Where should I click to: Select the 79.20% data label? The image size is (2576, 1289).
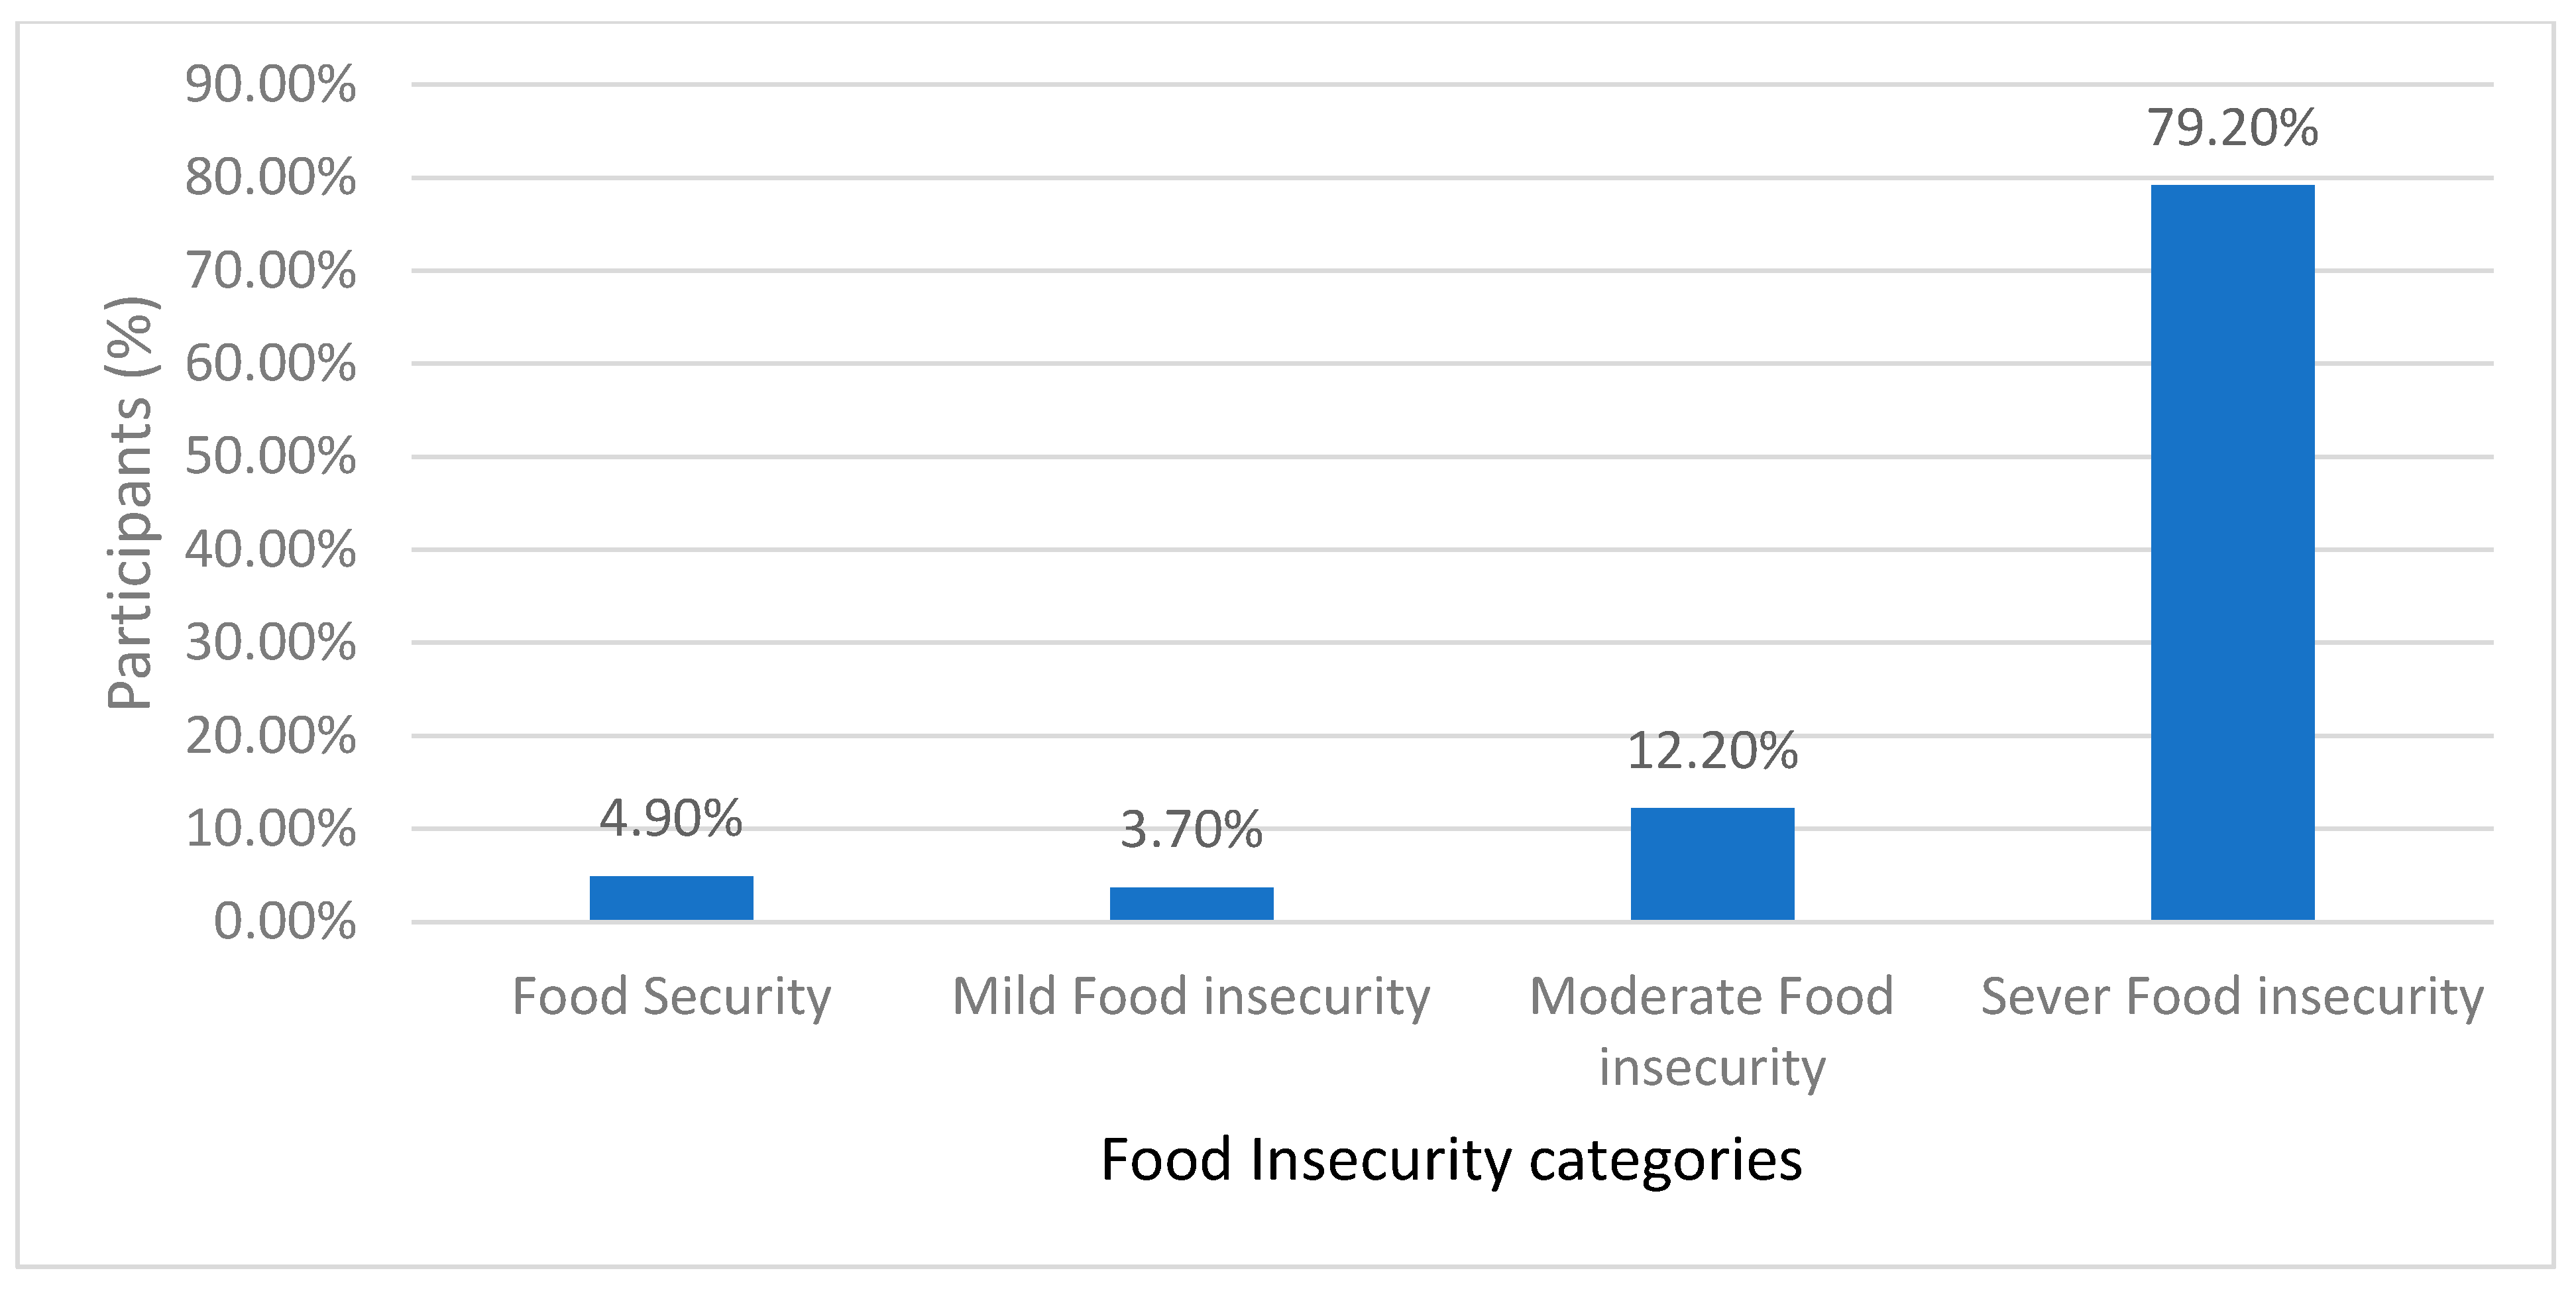coord(2232,127)
